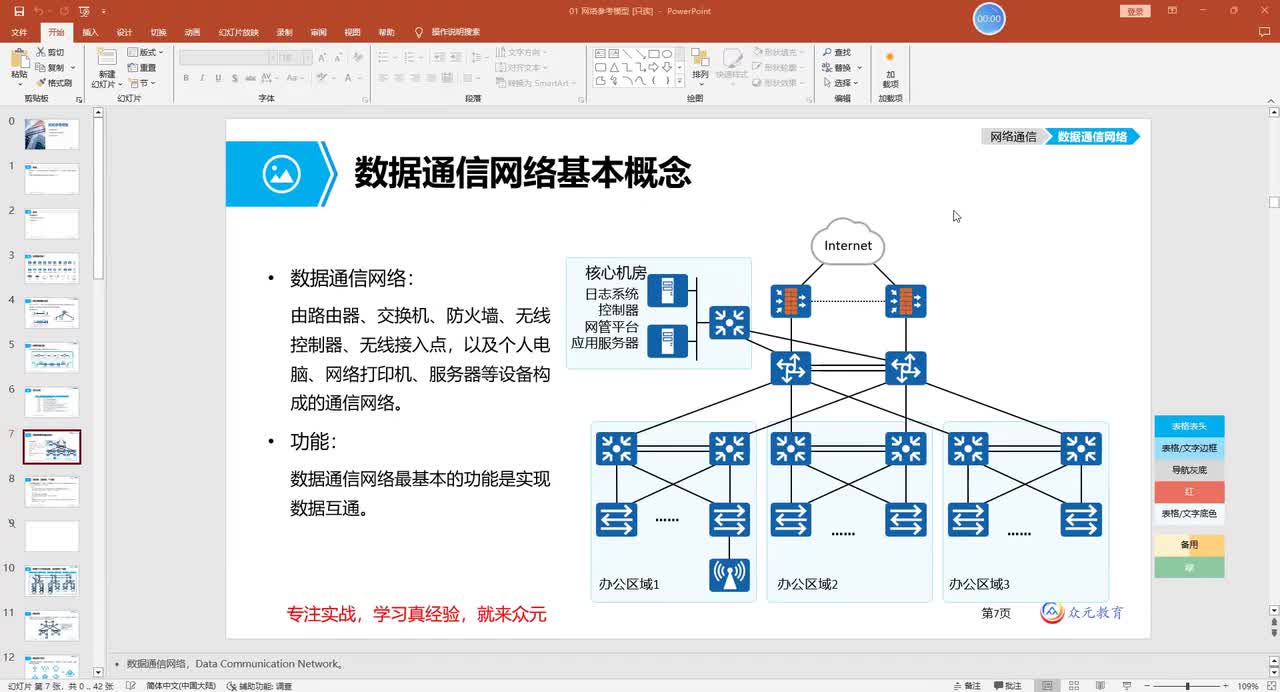Viewport: 1280px width, 692px height.
Task: Open the 复制 dropdown arrow
Action: (72, 67)
